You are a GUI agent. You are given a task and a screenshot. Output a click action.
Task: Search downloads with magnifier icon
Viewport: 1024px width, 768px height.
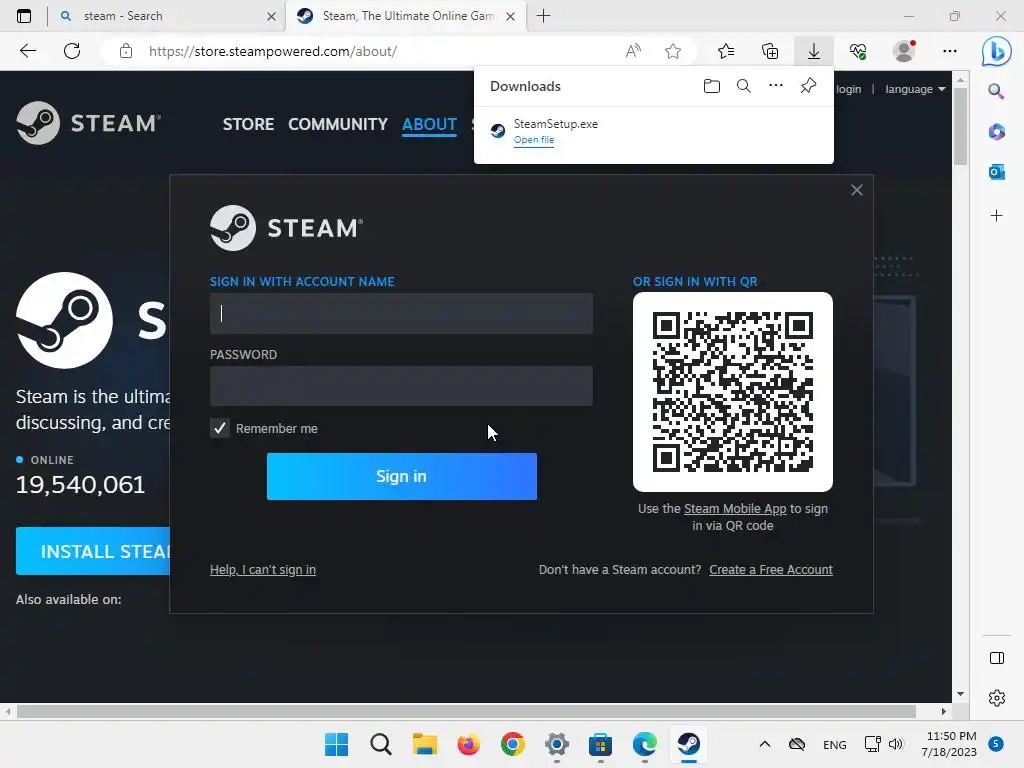point(743,86)
